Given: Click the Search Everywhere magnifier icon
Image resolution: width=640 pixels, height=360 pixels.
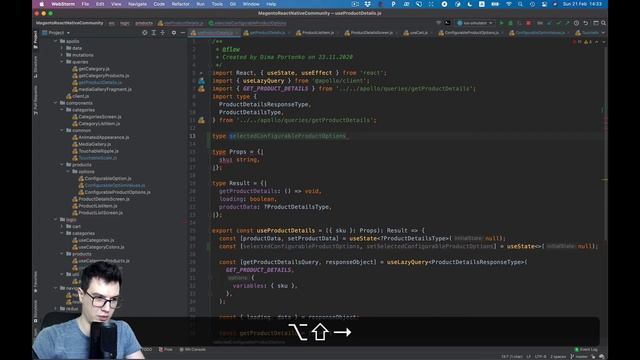Looking at the screenshot, I should tap(604, 23).
